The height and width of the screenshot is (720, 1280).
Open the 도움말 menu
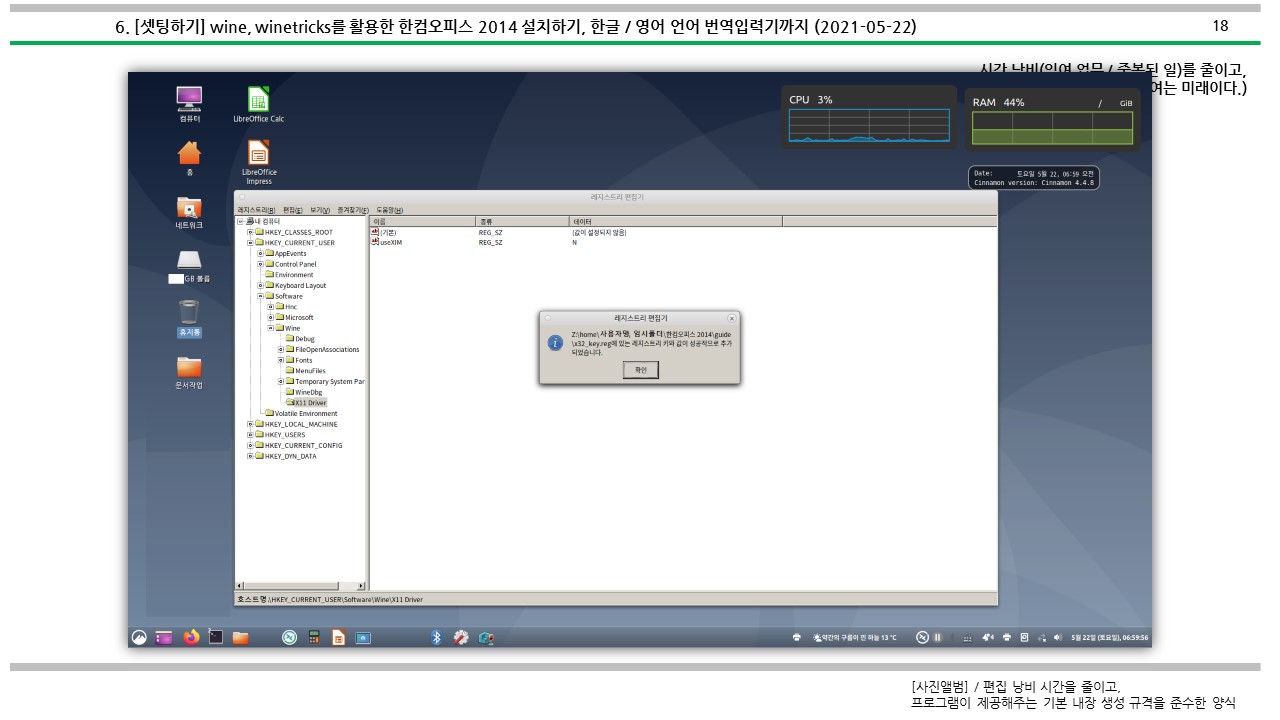[389, 210]
